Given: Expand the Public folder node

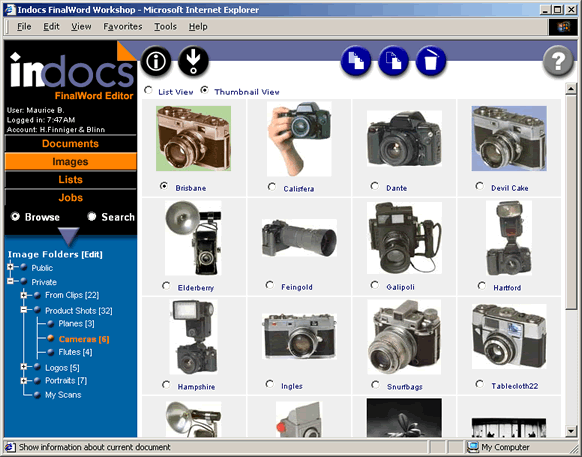Looking at the screenshot, I should (10, 267).
